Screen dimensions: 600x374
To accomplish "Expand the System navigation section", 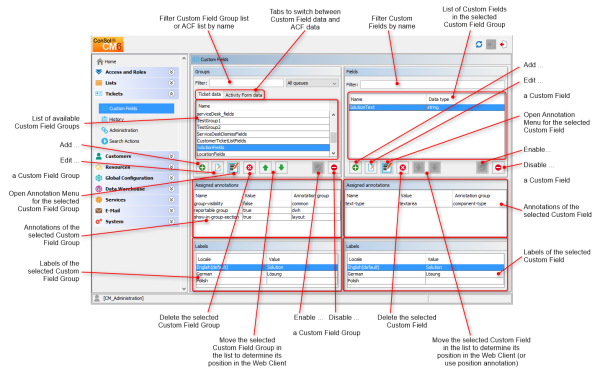I will click(x=171, y=222).
